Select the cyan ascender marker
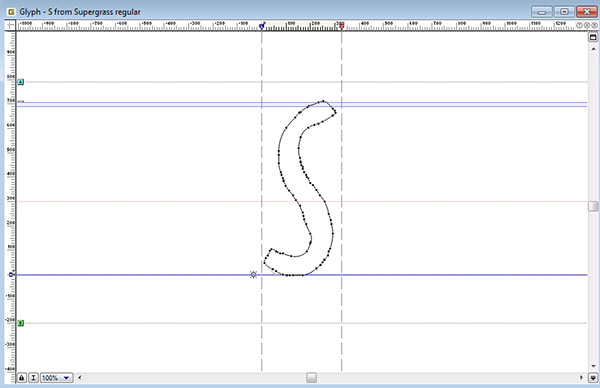Image resolution: width=600 pixels, height=388 pixels. (x=21, y=82)
